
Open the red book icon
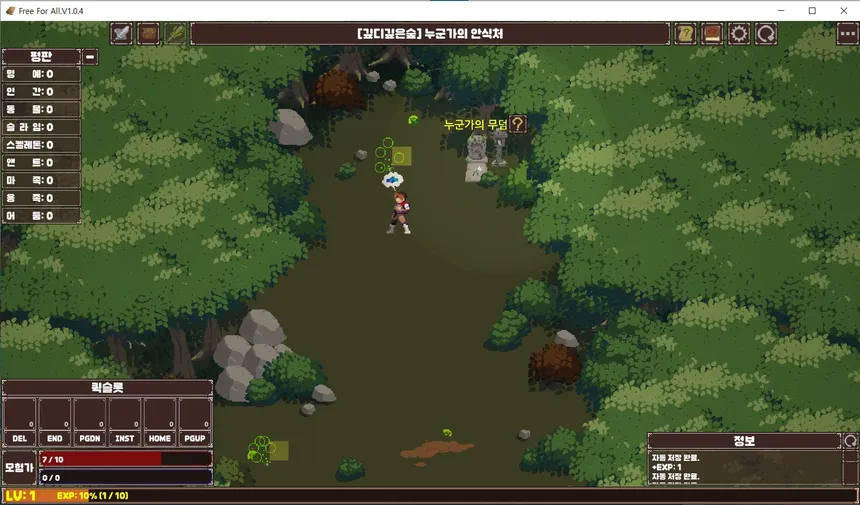click(x=712, y=34)
